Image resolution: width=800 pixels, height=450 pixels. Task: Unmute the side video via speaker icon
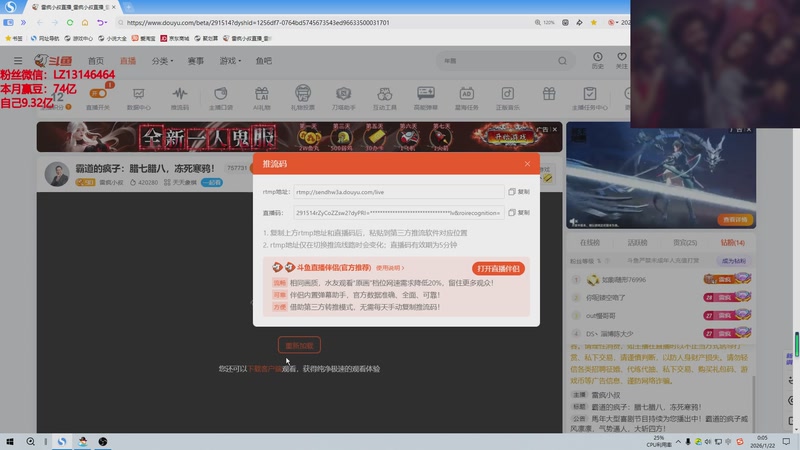coord(574,221)
